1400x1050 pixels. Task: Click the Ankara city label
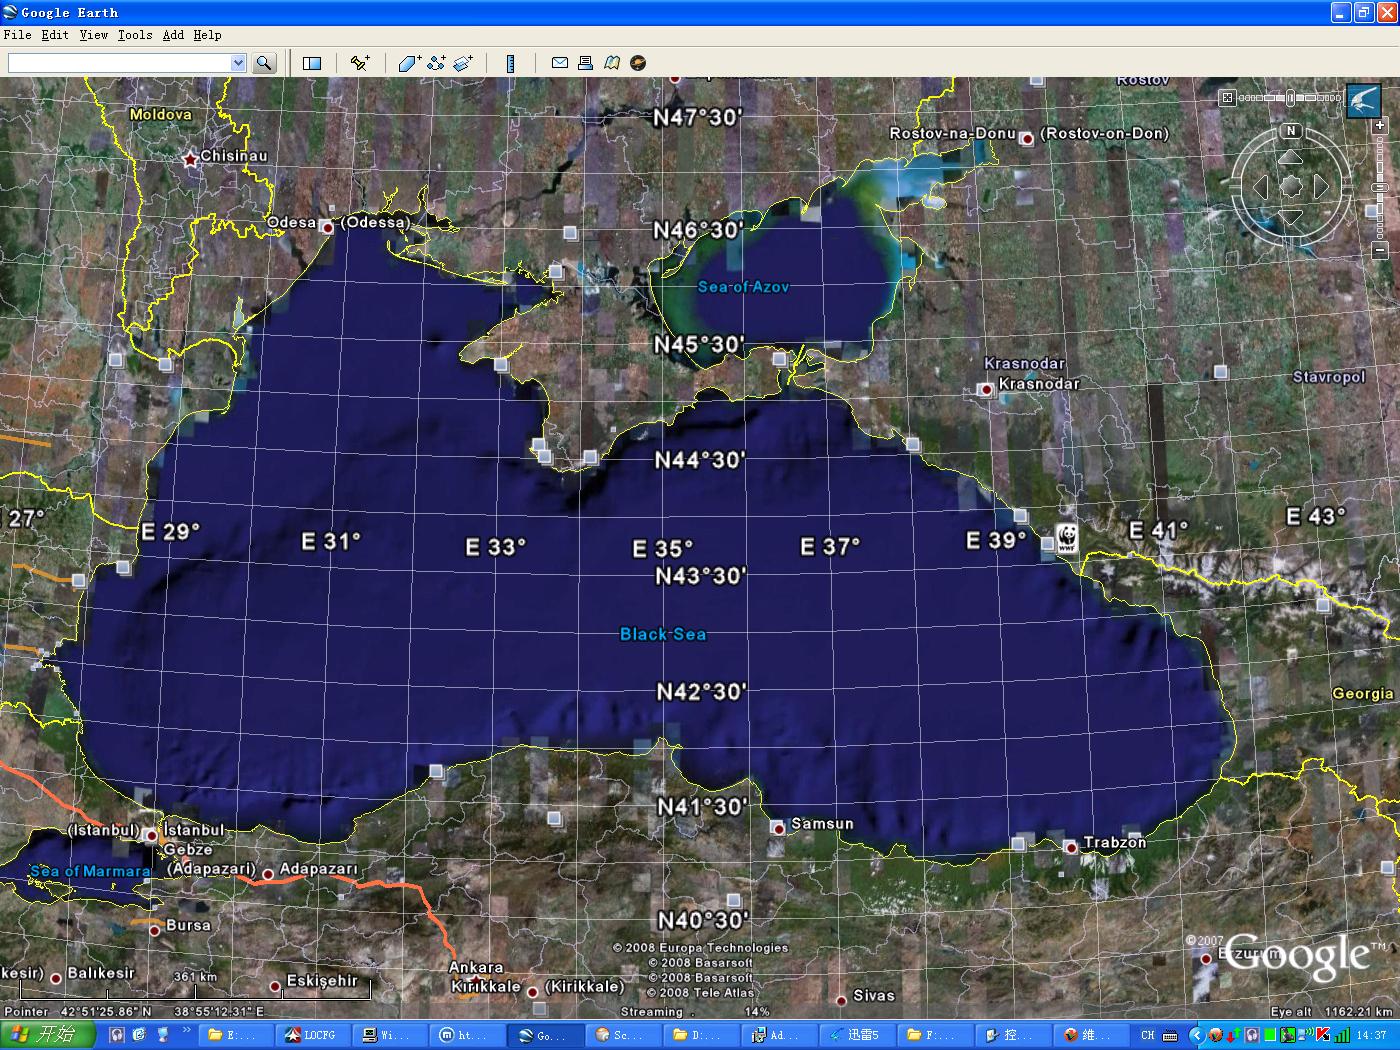tap(476, 967)
